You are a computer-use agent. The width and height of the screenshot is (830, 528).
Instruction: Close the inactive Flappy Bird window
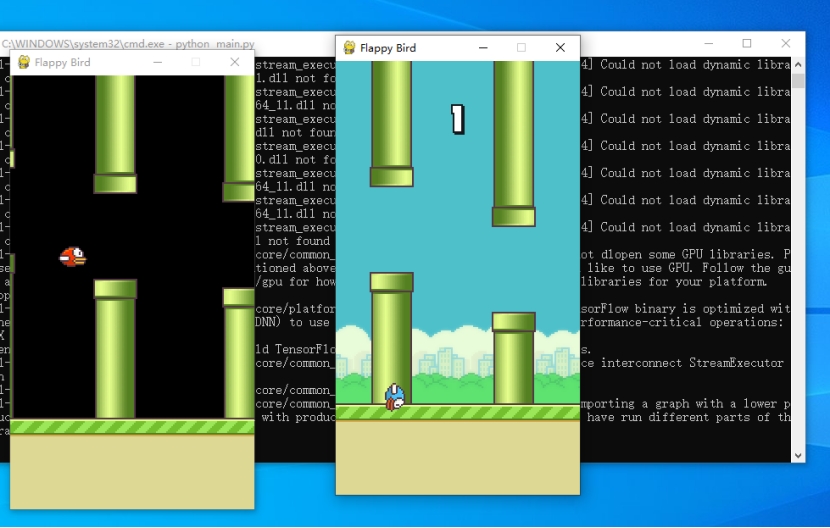pyautogui.click(x=234, y=62)
